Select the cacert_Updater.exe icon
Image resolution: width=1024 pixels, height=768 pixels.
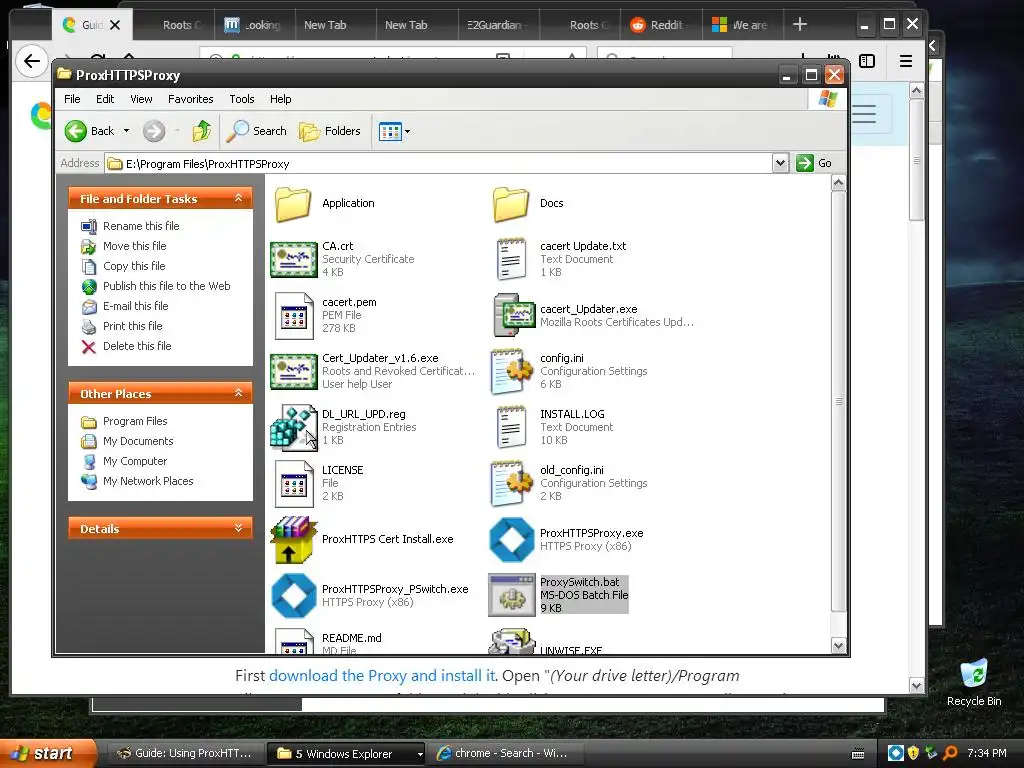[x=514, y=315]
